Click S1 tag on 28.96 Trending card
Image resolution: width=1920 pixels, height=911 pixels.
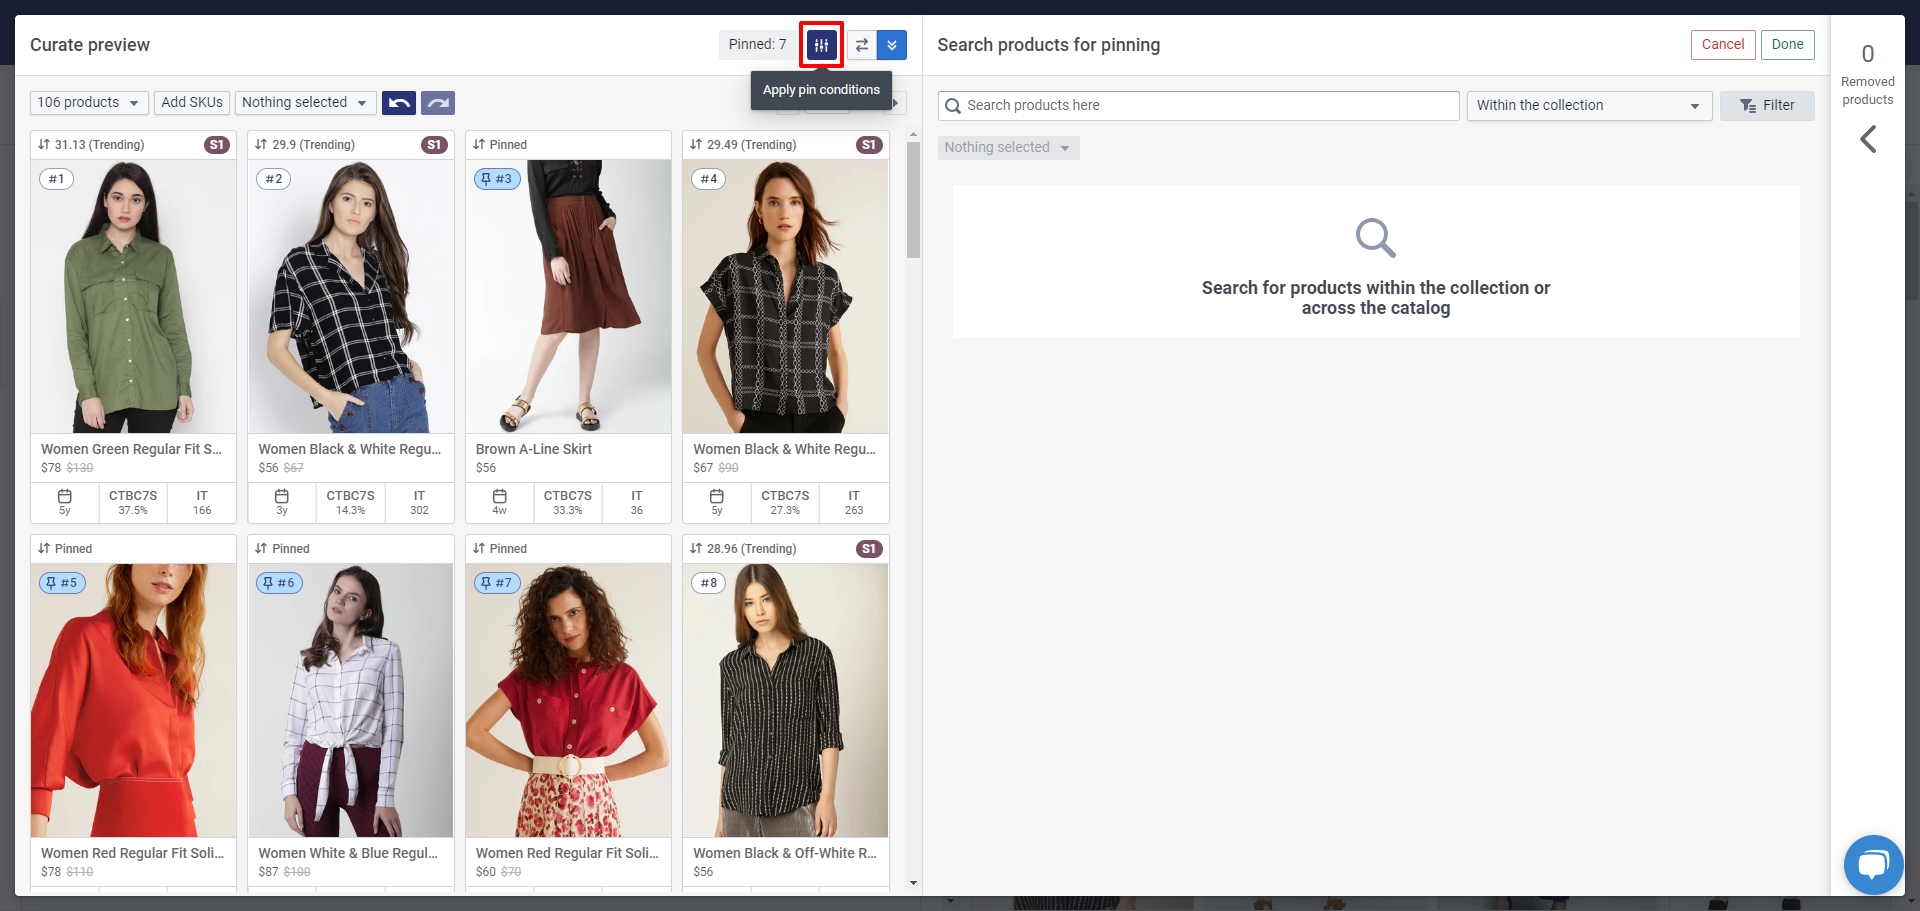click(x=869, y=549)
